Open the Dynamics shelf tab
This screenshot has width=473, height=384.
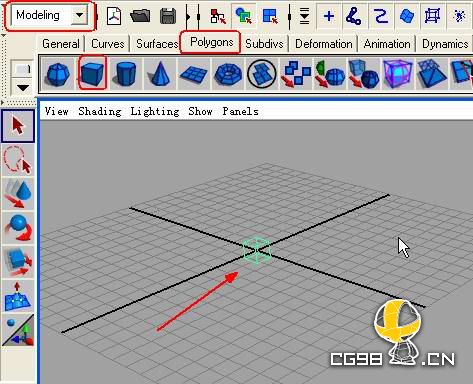click(445, 44)
